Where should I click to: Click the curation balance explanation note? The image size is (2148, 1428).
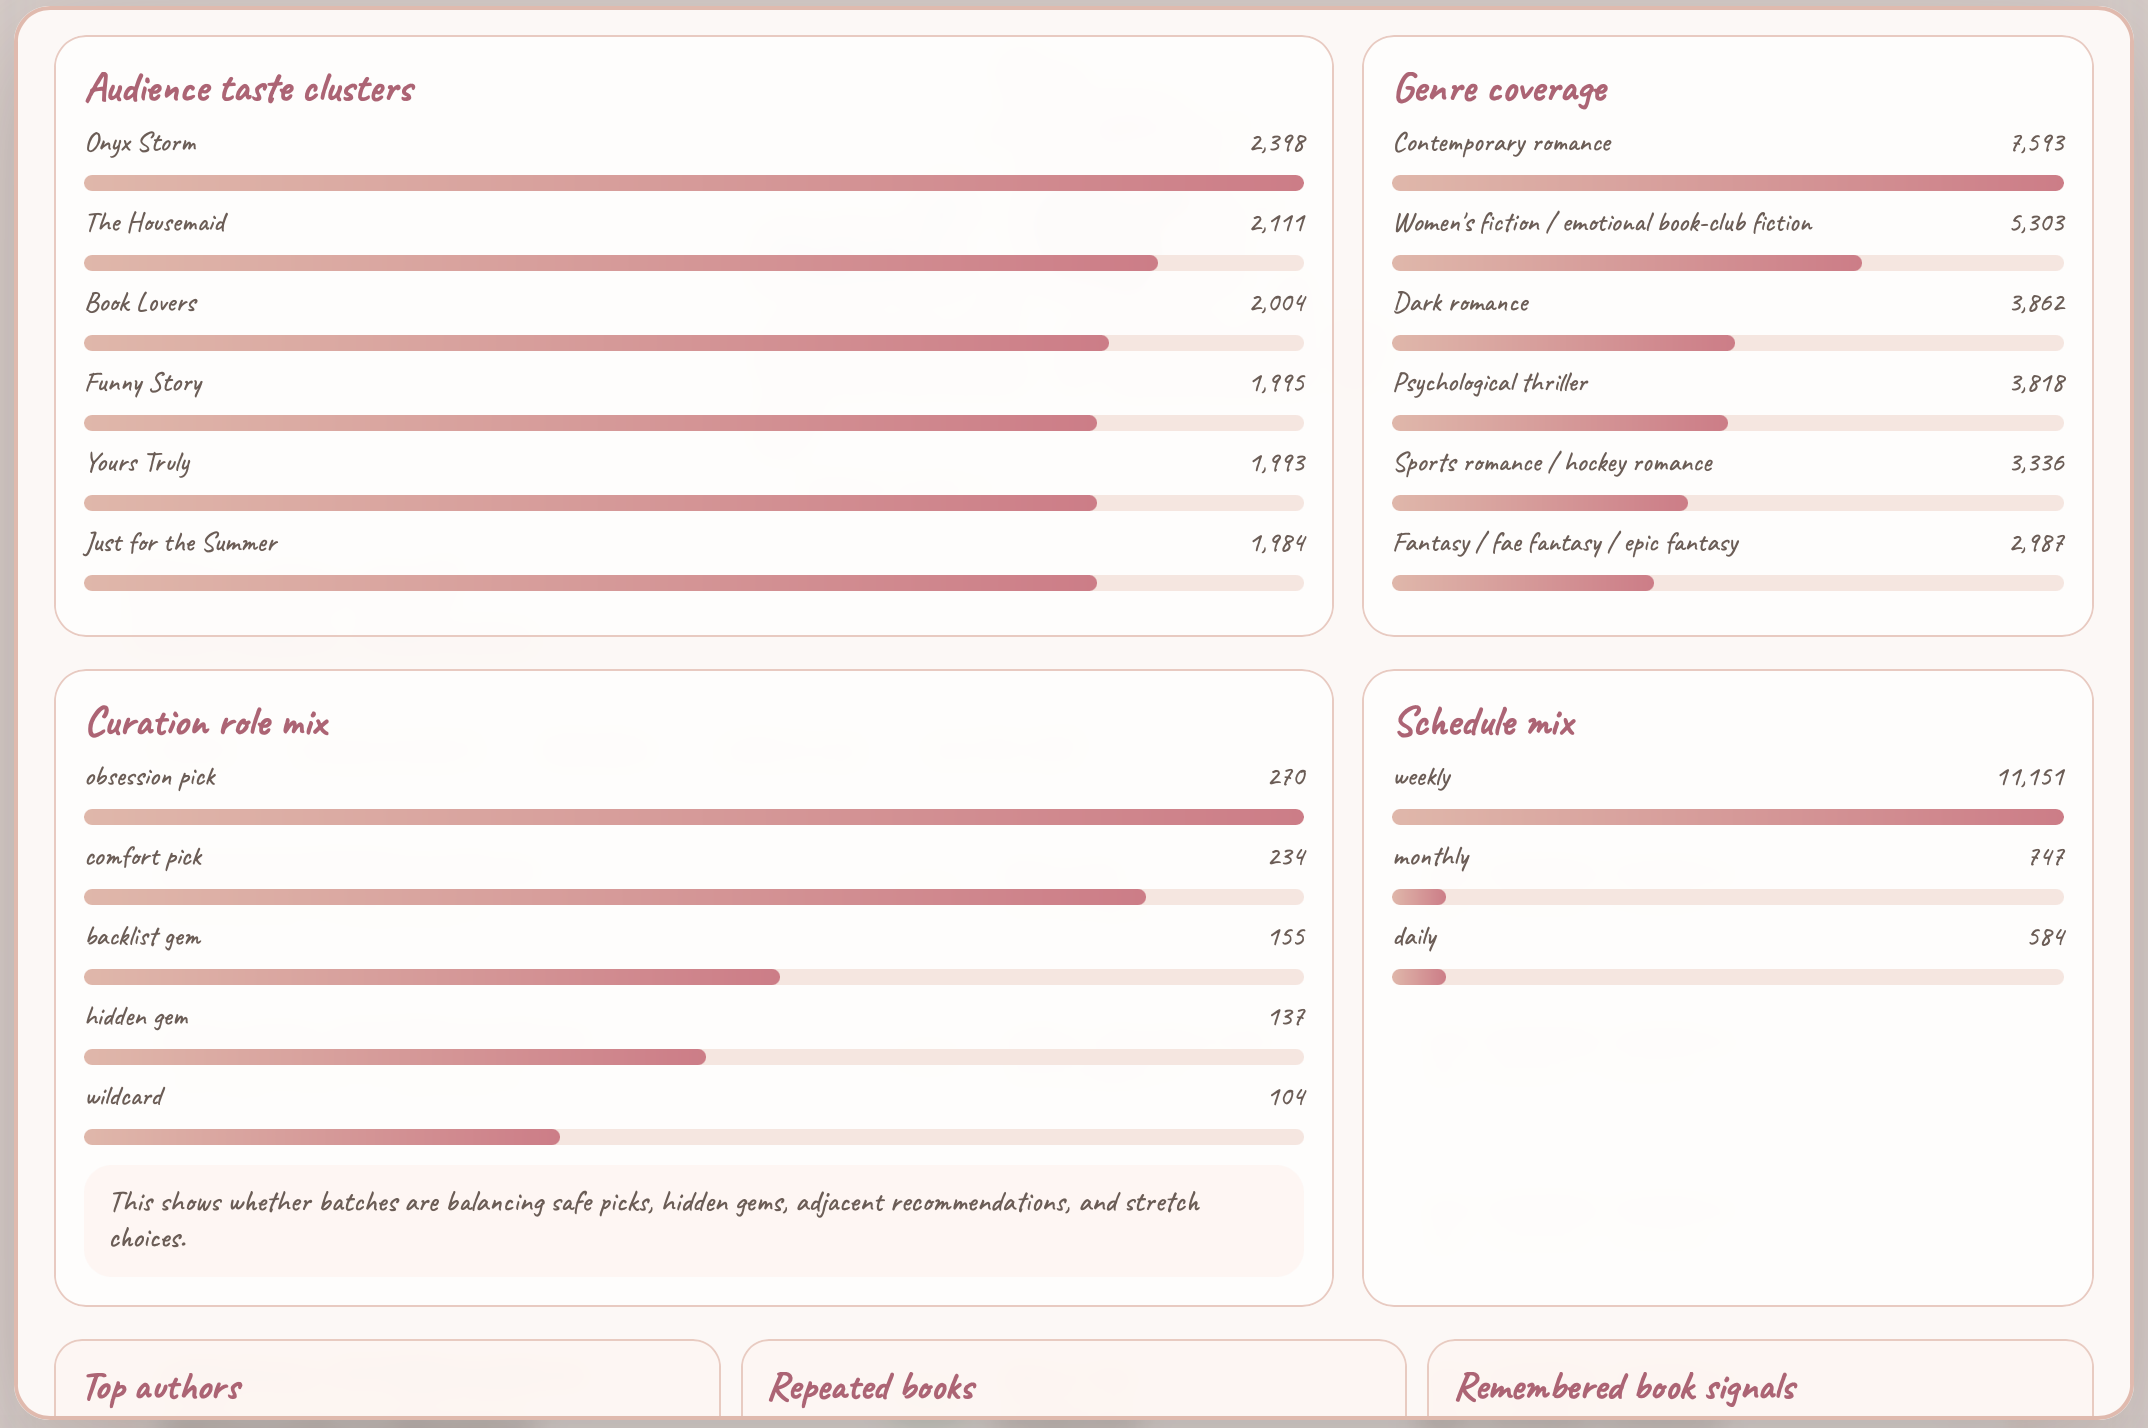694,1220
